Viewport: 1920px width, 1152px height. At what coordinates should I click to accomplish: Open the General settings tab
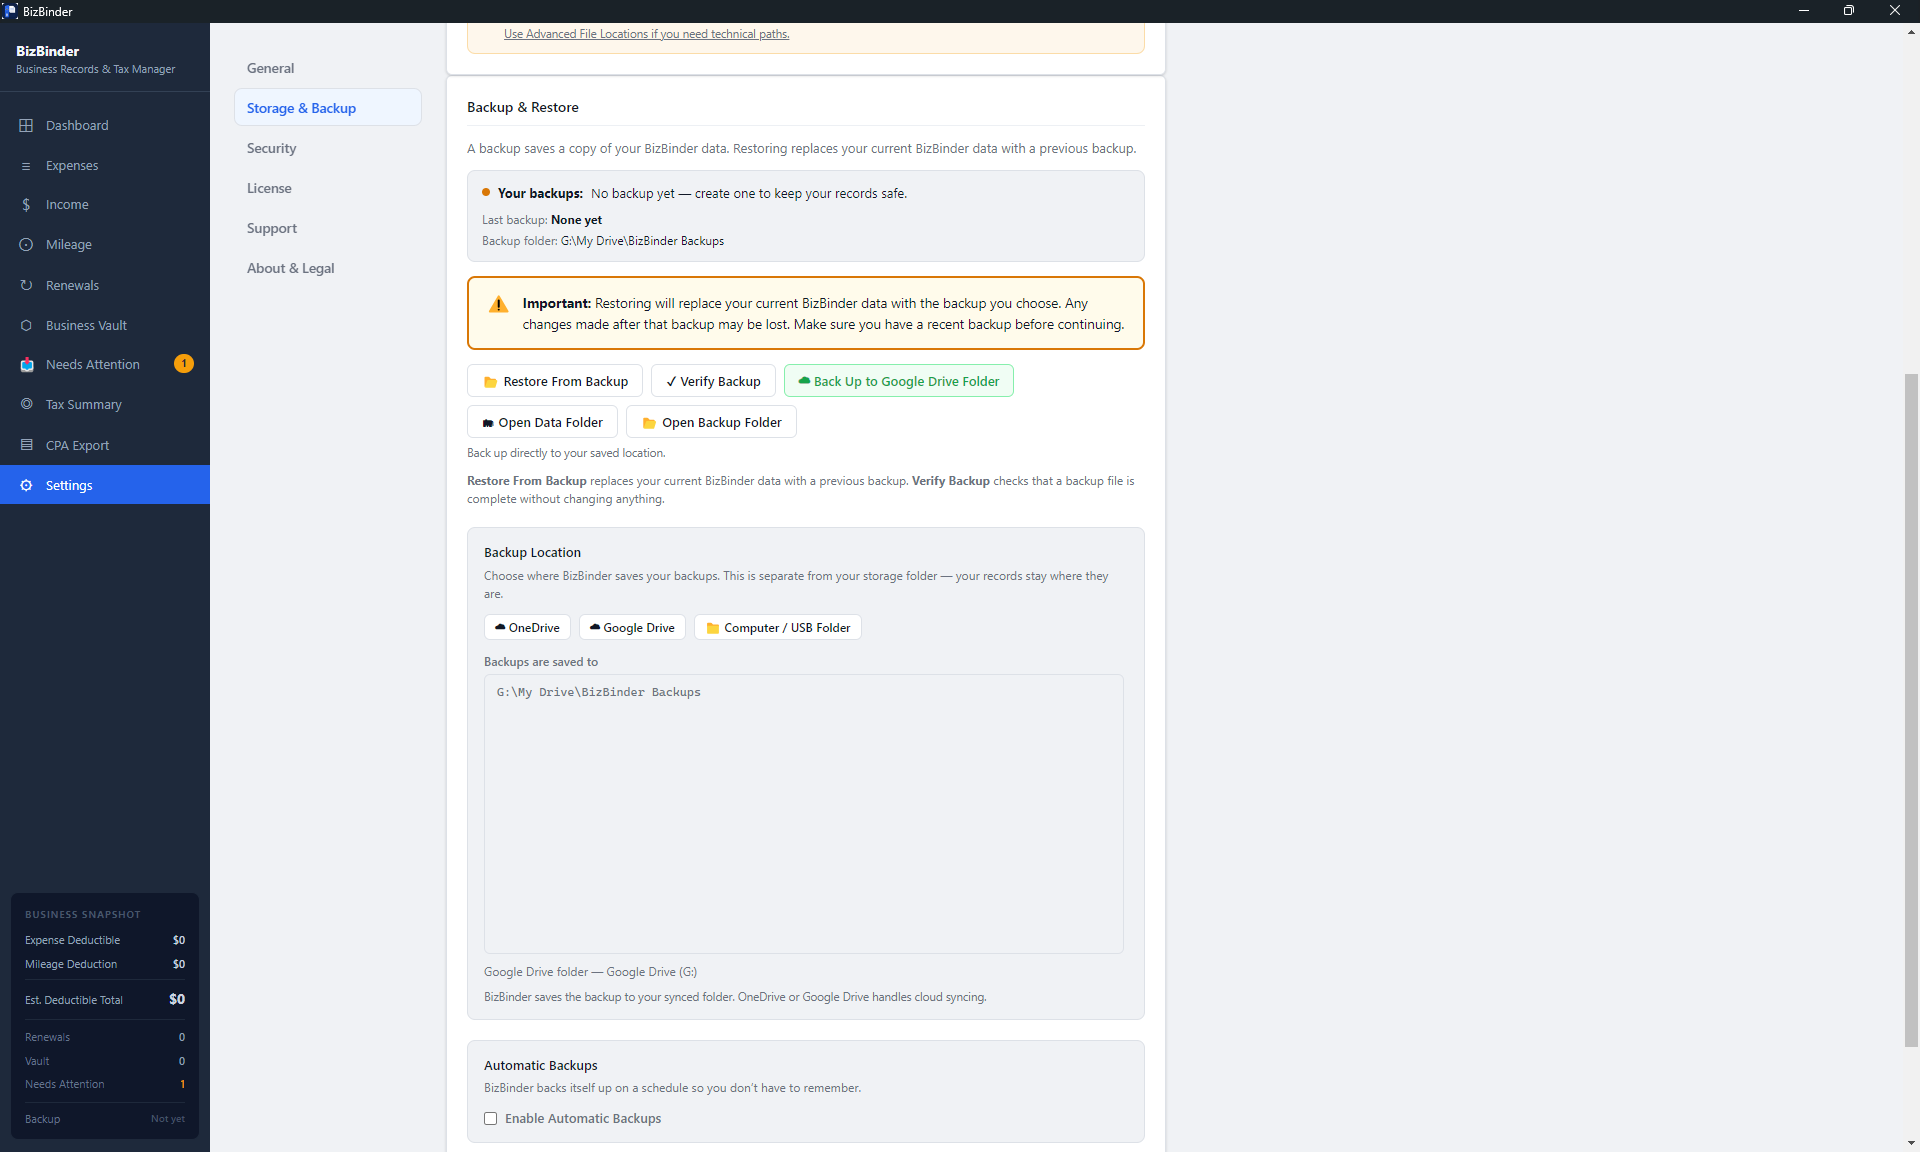click(x=328, y=68)
